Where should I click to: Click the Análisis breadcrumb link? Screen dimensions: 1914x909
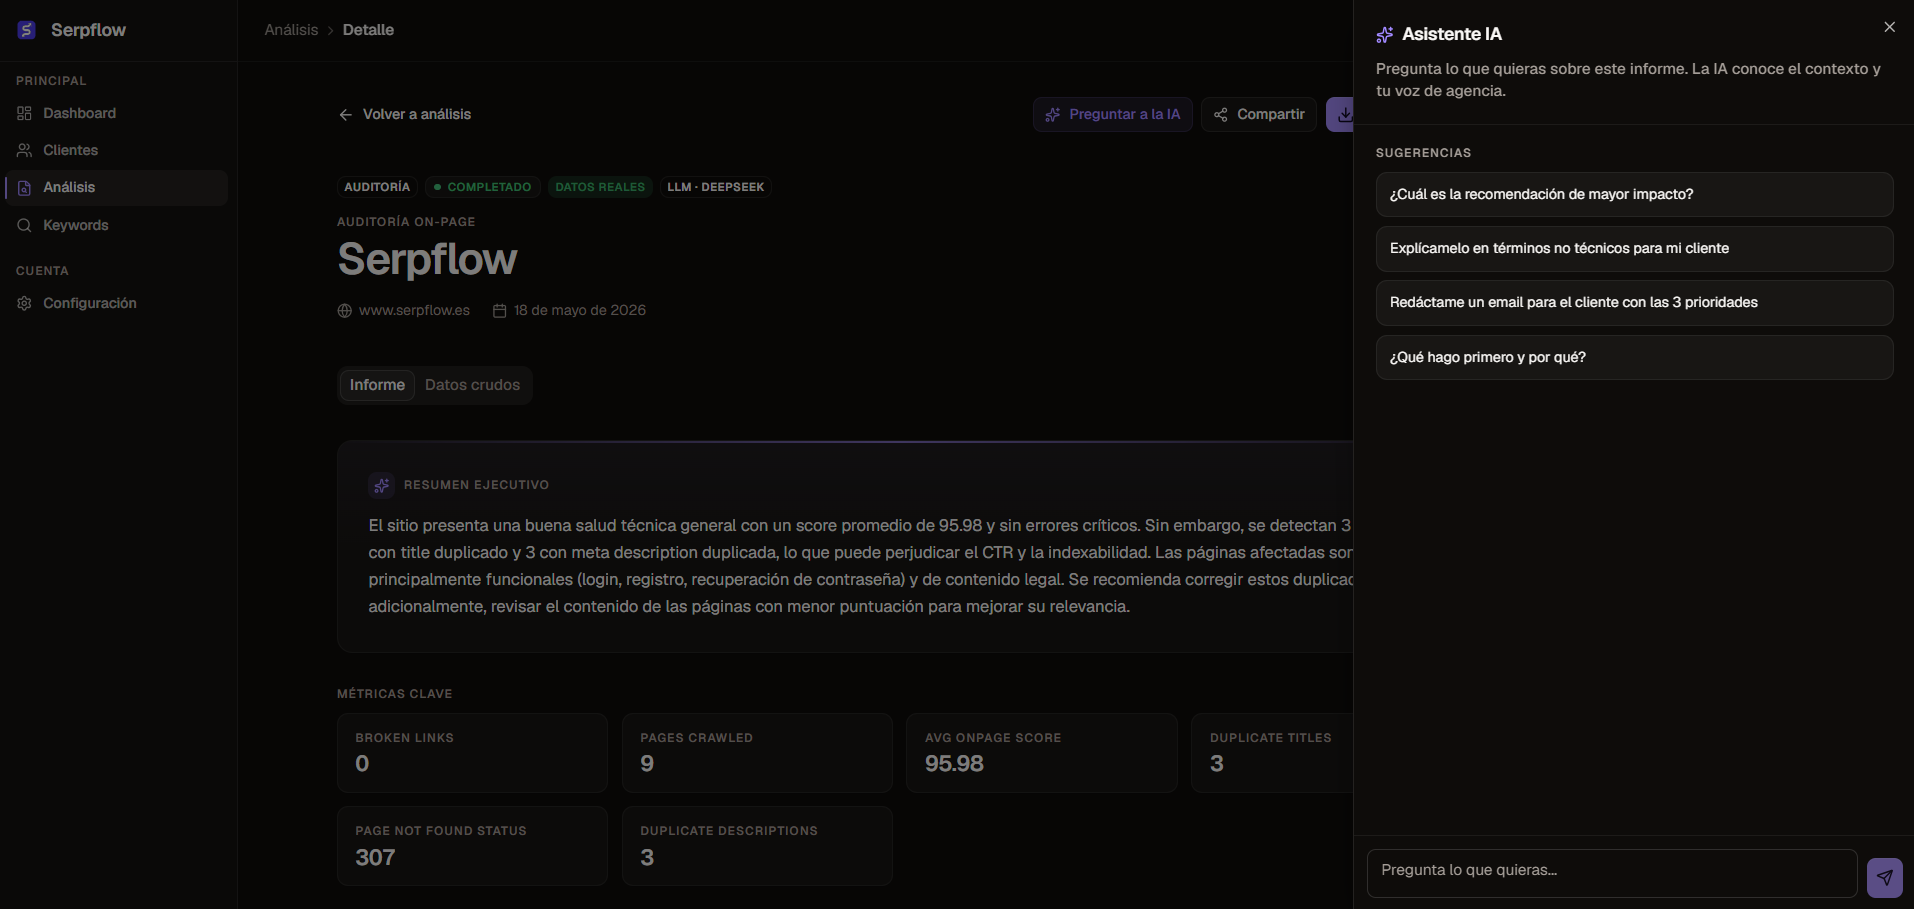[291, 30]
